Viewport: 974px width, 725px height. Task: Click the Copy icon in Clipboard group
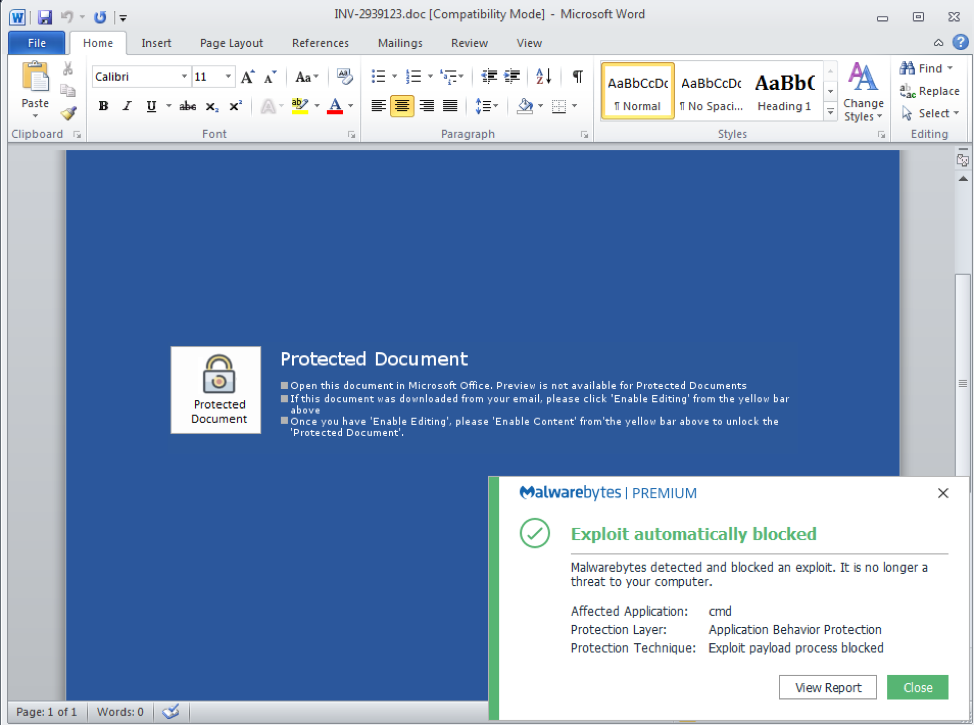point(68,91)
